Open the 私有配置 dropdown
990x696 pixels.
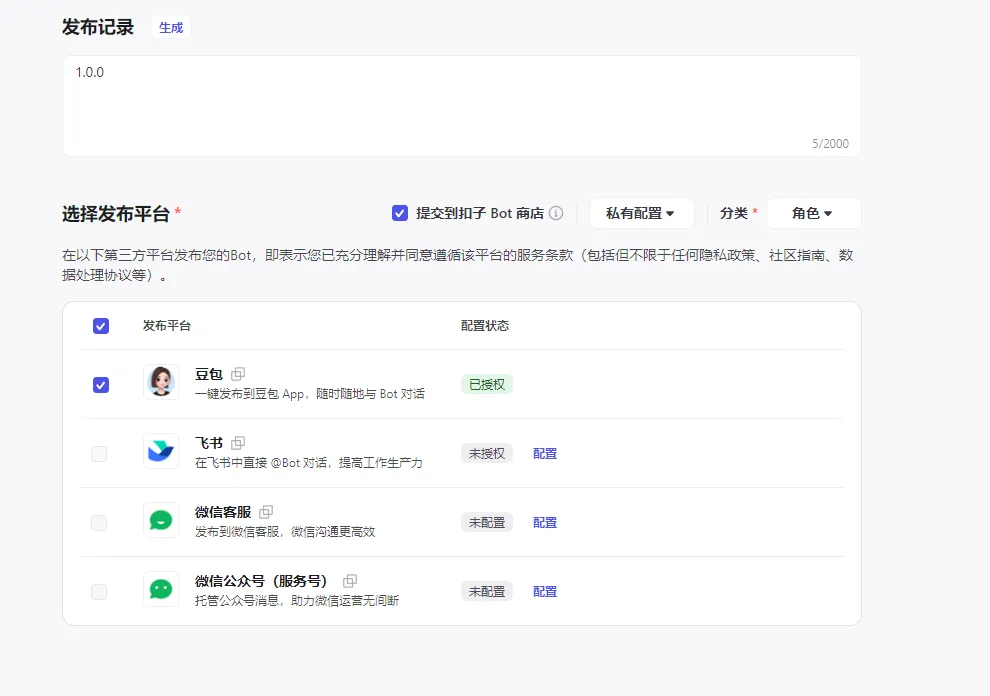pos(641,213)
